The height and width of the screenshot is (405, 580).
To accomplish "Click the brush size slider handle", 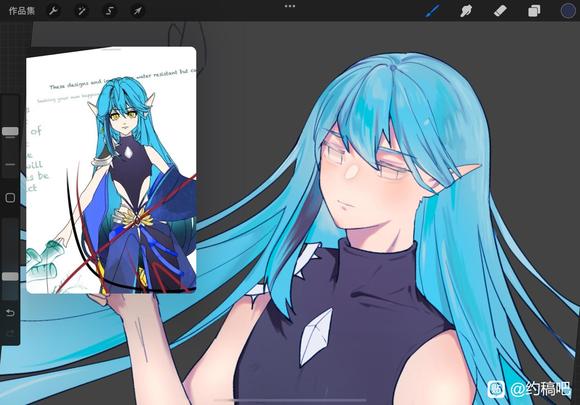I will [10, 131].
